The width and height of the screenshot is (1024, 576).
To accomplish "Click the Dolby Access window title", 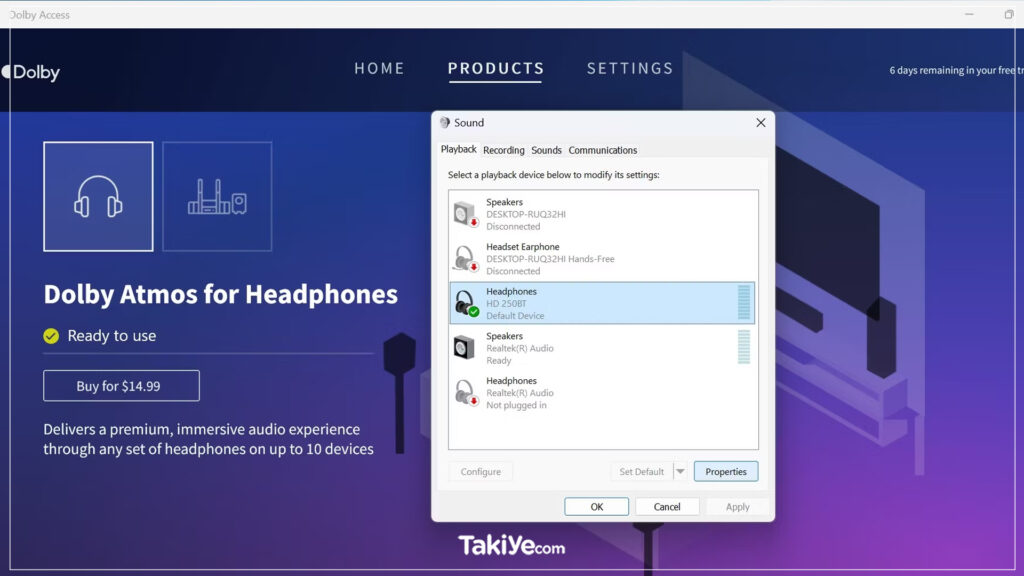I will pyautogui.click(x=39, y=14).
